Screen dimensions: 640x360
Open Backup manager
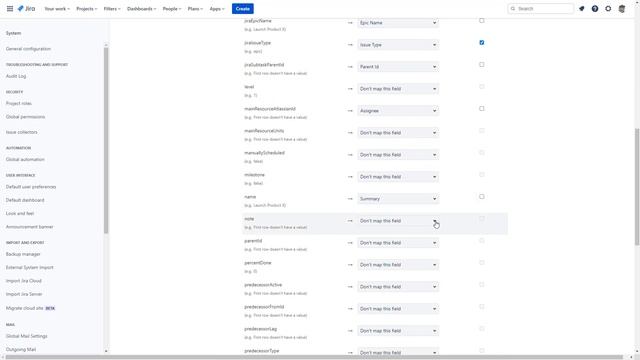pyautogui.click(x=23, y=254)
